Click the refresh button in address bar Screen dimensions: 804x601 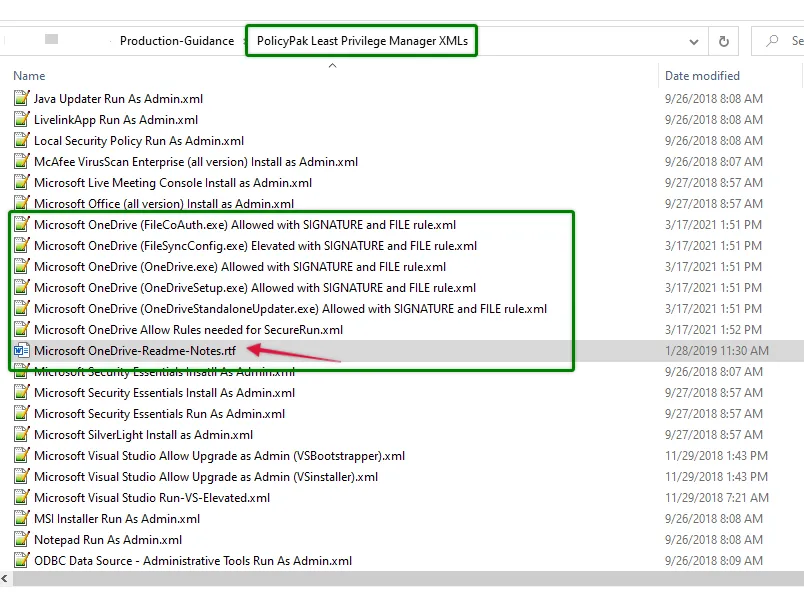pos(722,41)
